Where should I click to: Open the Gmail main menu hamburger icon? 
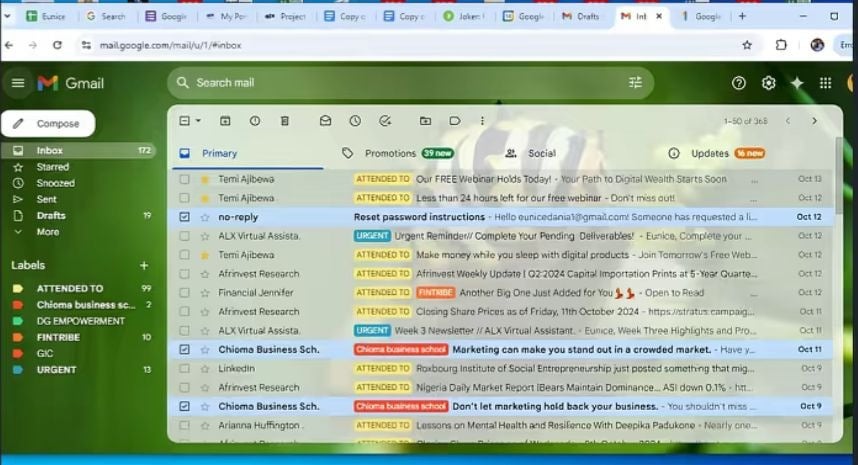[18, 83]
